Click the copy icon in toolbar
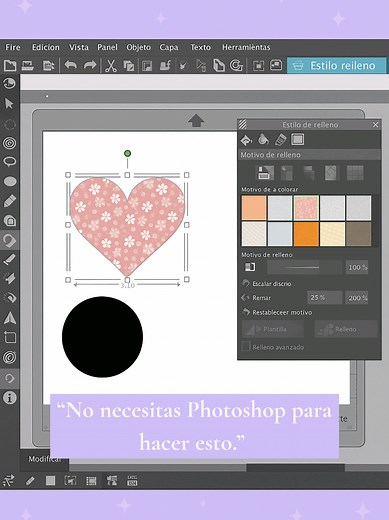The image size is (389, 520). [129, 66]
